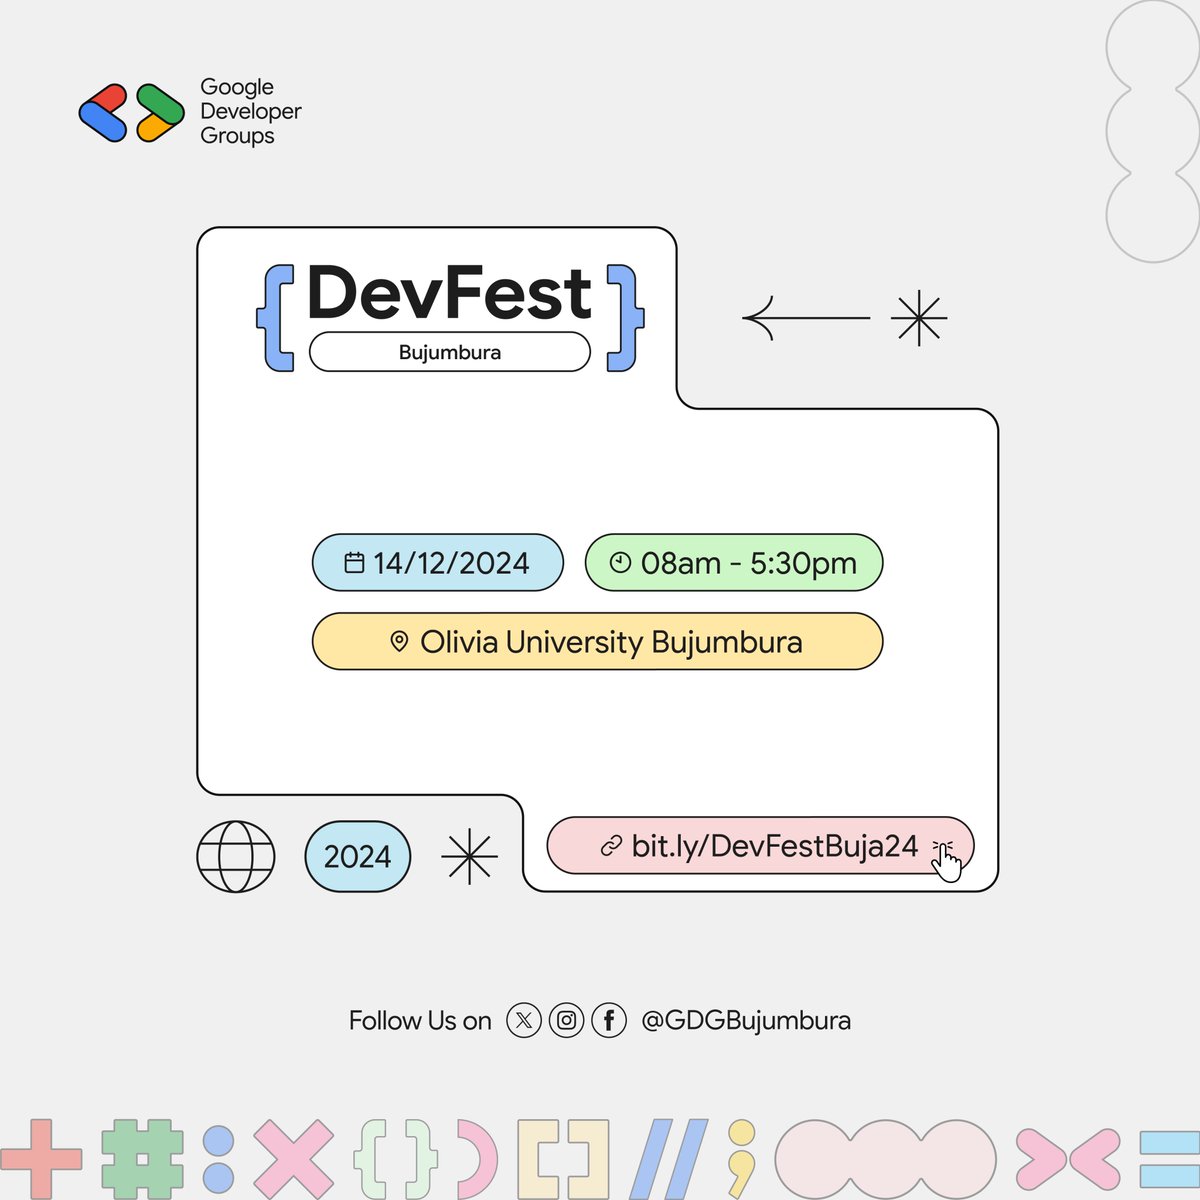
Task: Expand the left curly brace around DevFest
Action: coord(273,318)
